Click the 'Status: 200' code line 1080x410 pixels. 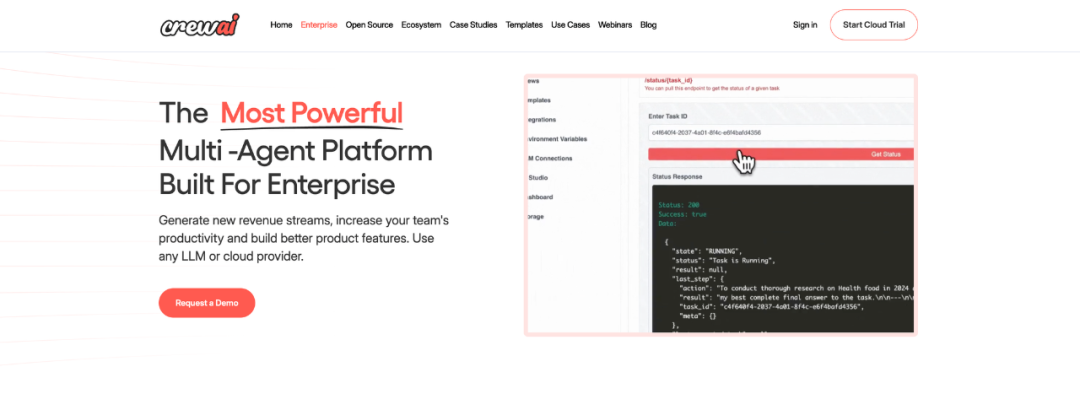tap(678, 205)
